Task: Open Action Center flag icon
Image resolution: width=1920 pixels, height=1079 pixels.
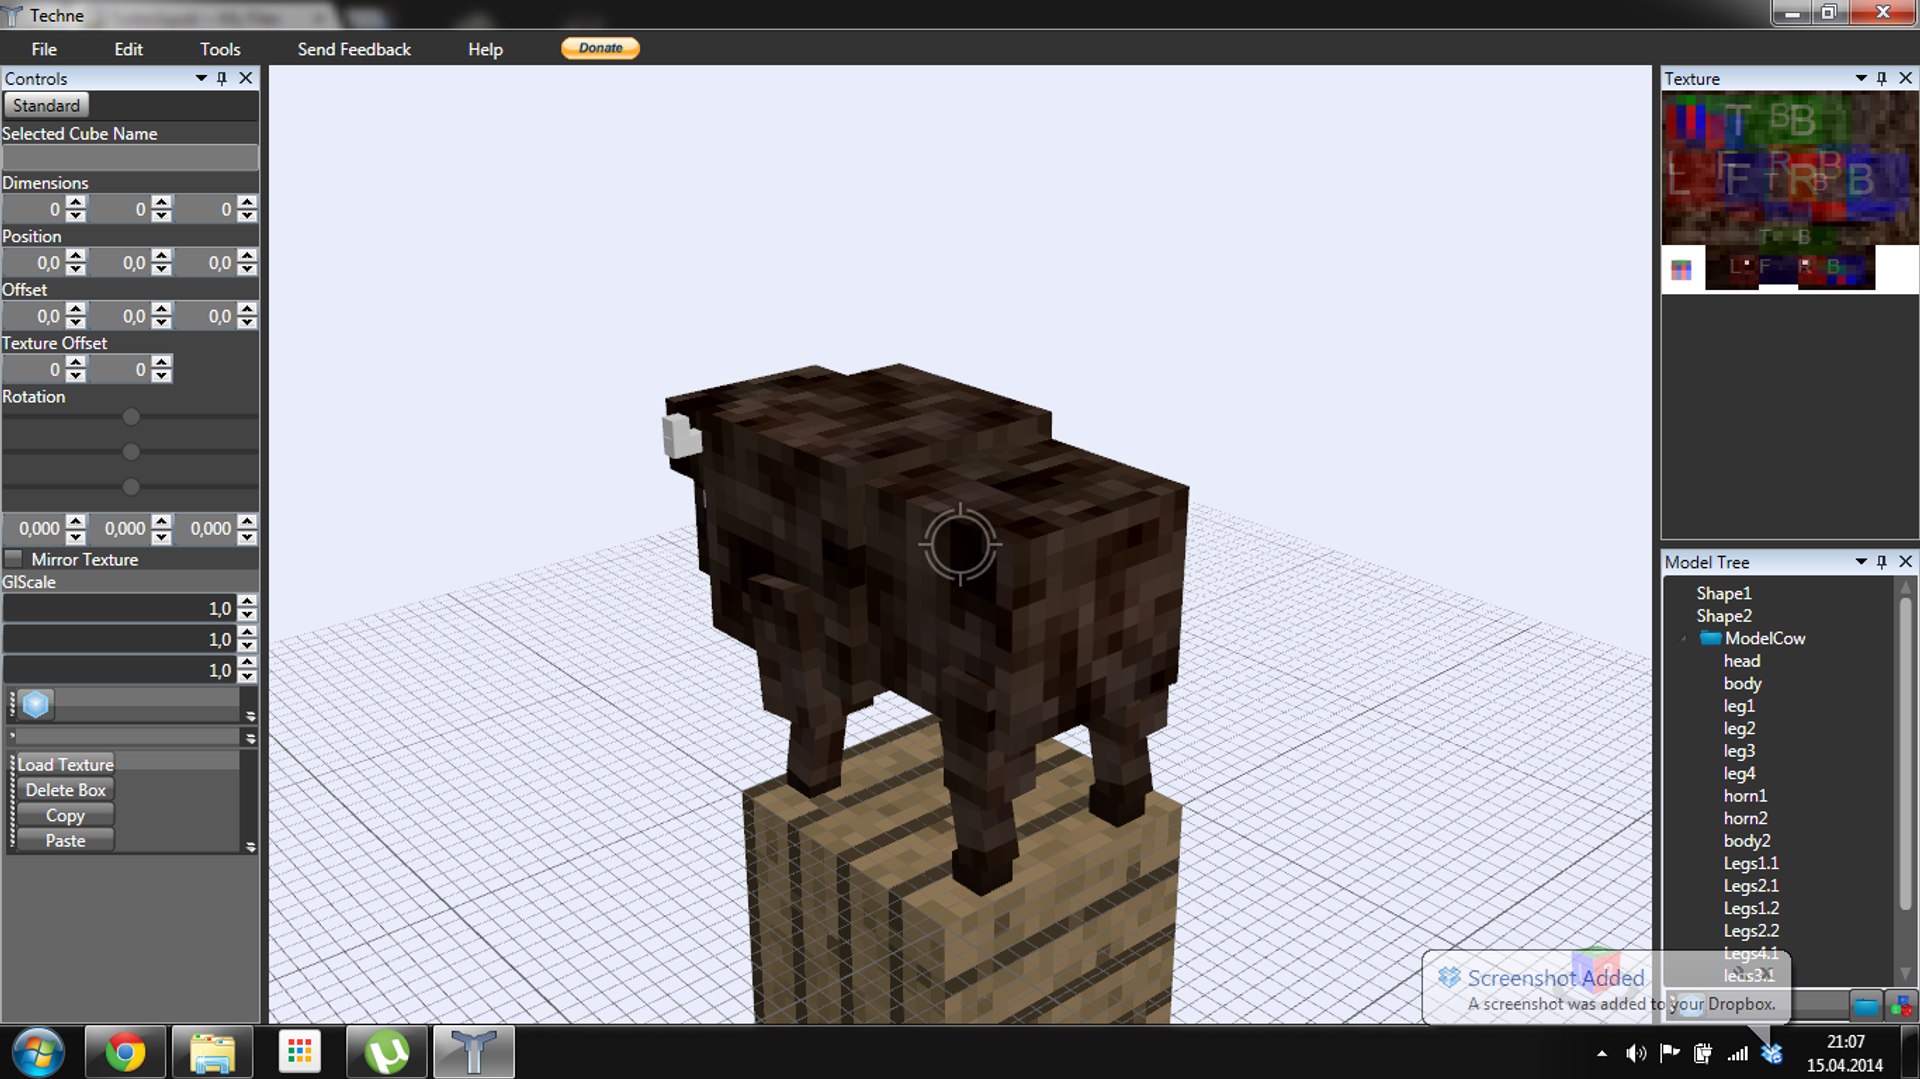Action: click(1670, 1053)
